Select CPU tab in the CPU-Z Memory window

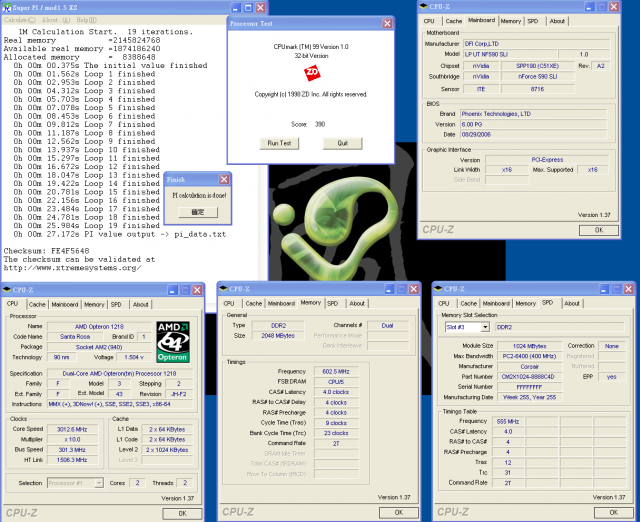[x=229, y=304]
